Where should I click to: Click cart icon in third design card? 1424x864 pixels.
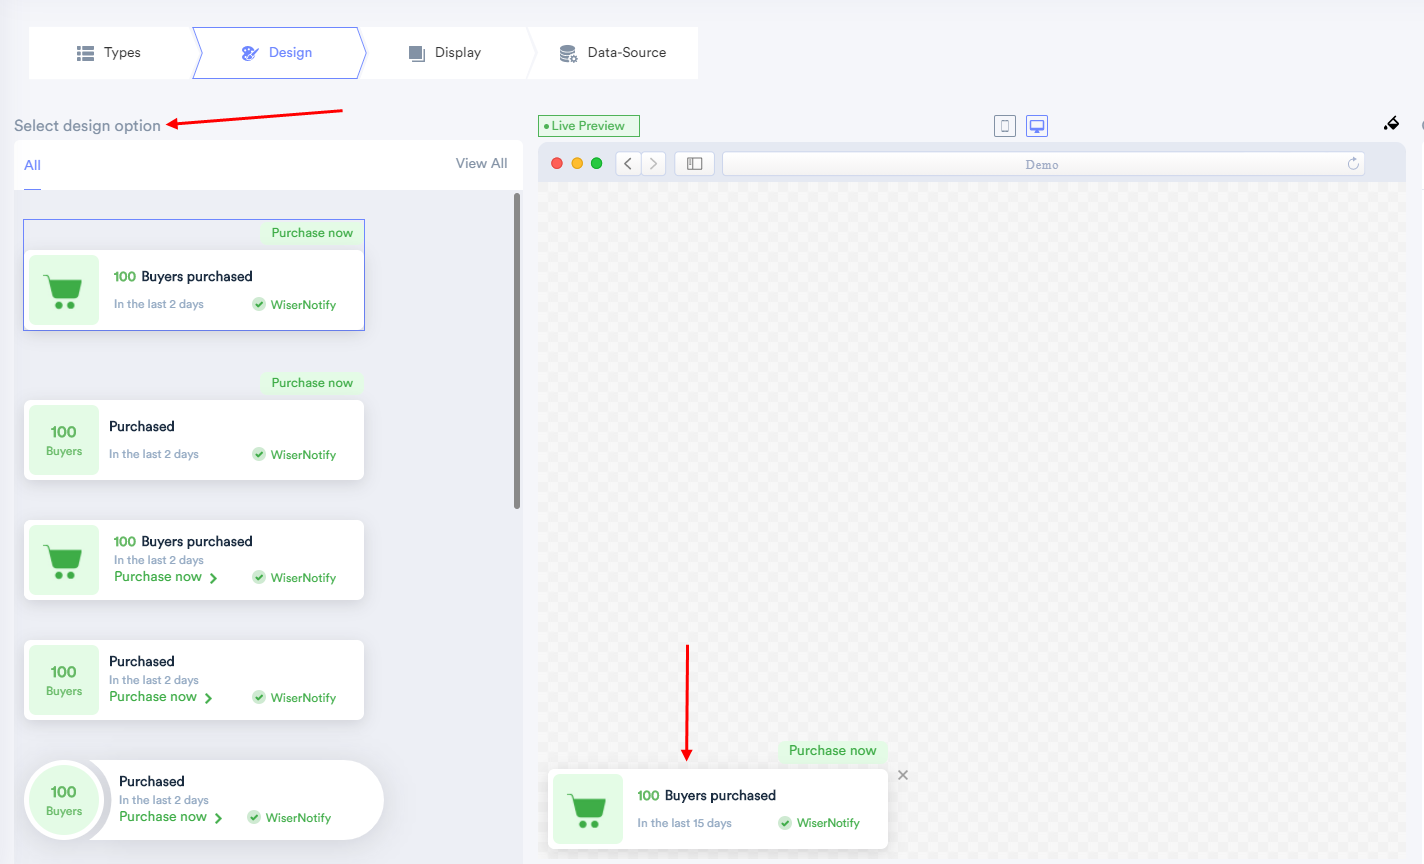click(64, 560)
